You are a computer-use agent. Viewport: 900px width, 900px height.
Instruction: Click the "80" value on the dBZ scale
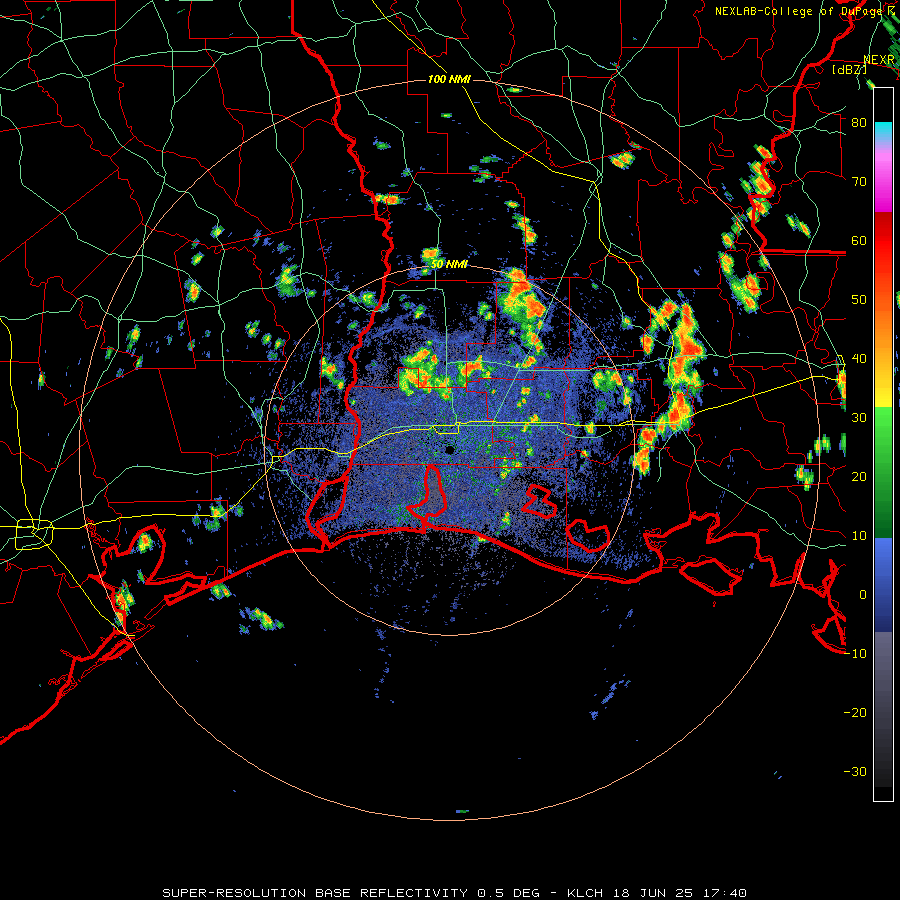(859, 123)
